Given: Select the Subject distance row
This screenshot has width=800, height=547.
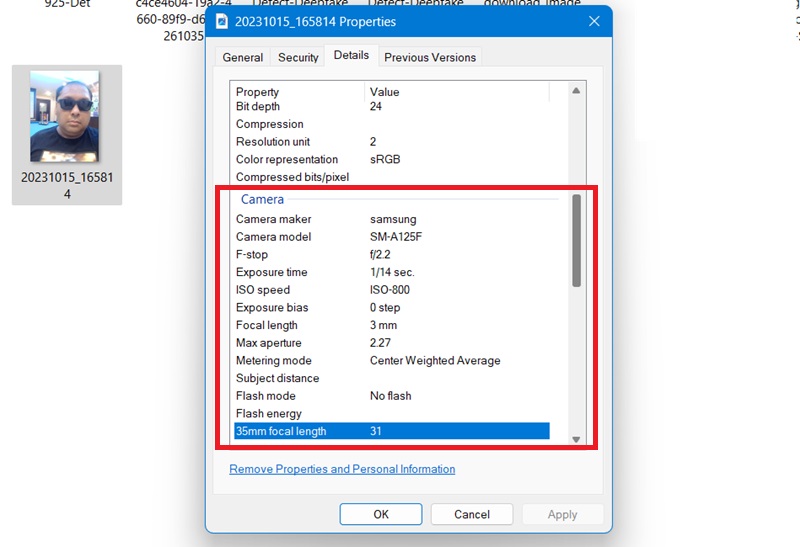Looking at the screenshot, I should [391, 378].
